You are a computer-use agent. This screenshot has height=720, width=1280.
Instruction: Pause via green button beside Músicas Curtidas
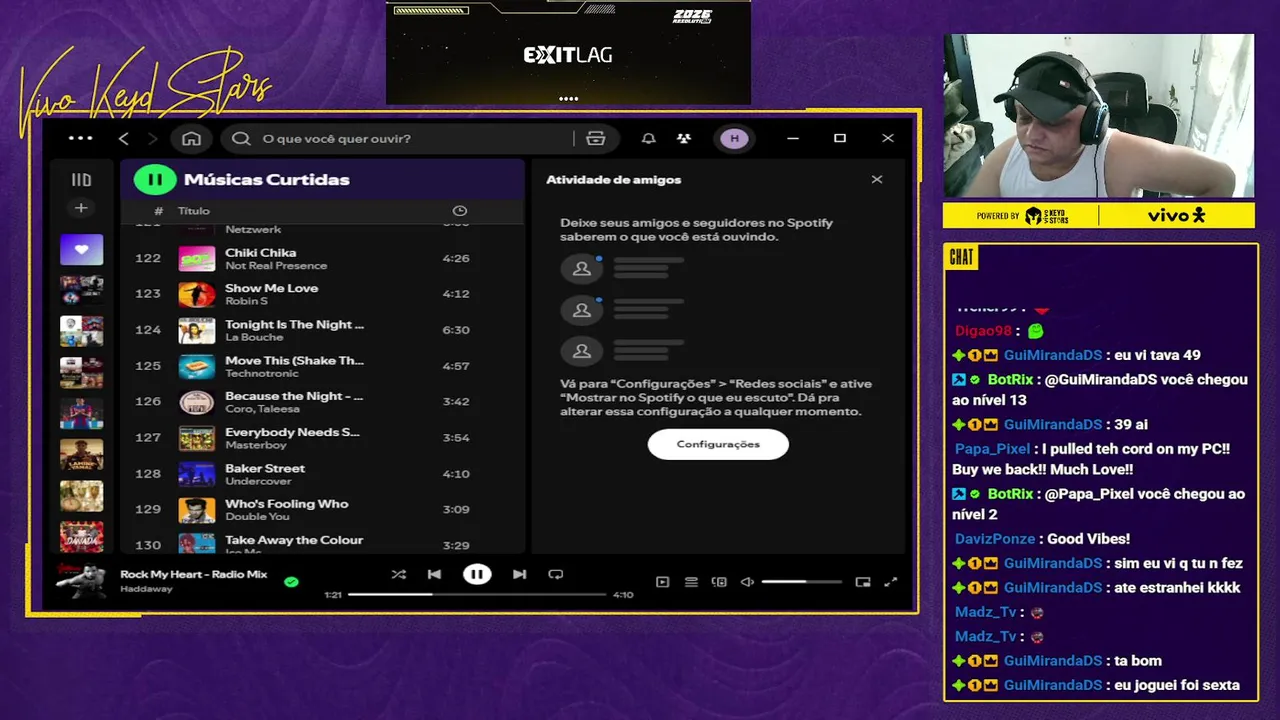(x=155, y=180)
